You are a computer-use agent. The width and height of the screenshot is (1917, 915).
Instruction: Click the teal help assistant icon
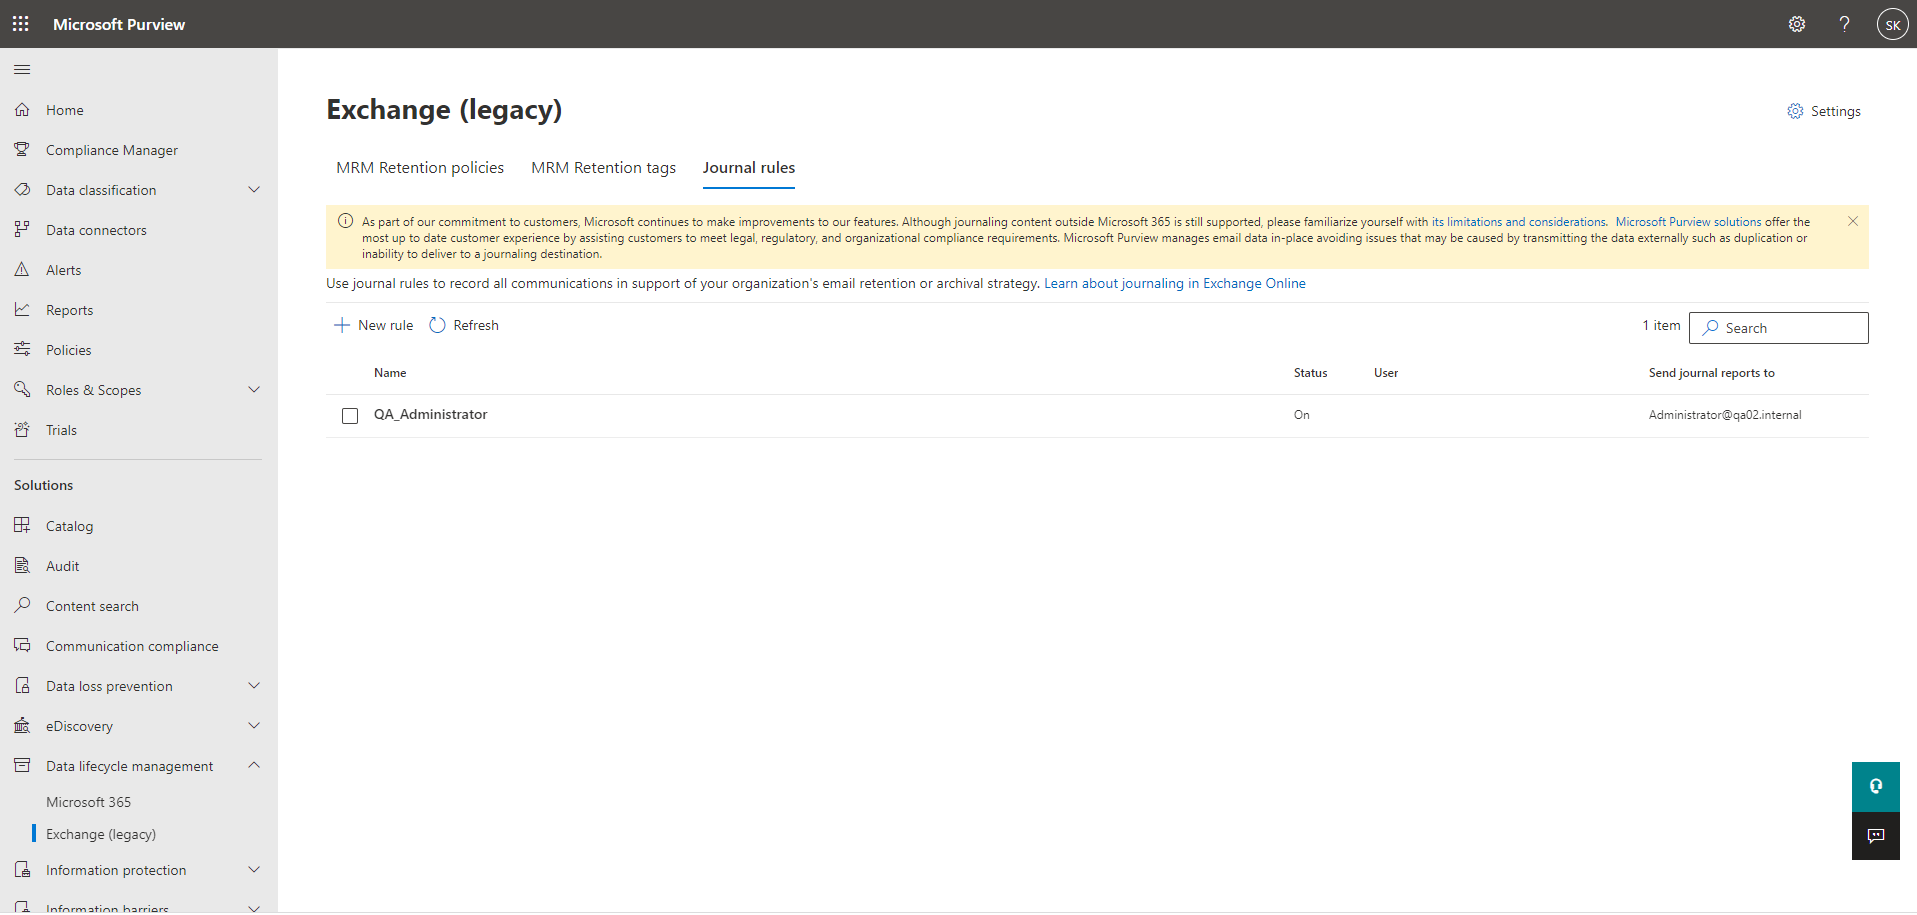tap(1875, 786)
